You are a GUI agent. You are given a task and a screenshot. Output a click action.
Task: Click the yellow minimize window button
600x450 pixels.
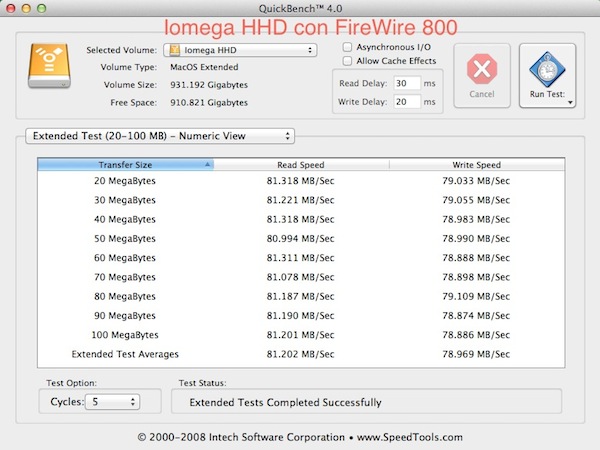pos(26,8)
